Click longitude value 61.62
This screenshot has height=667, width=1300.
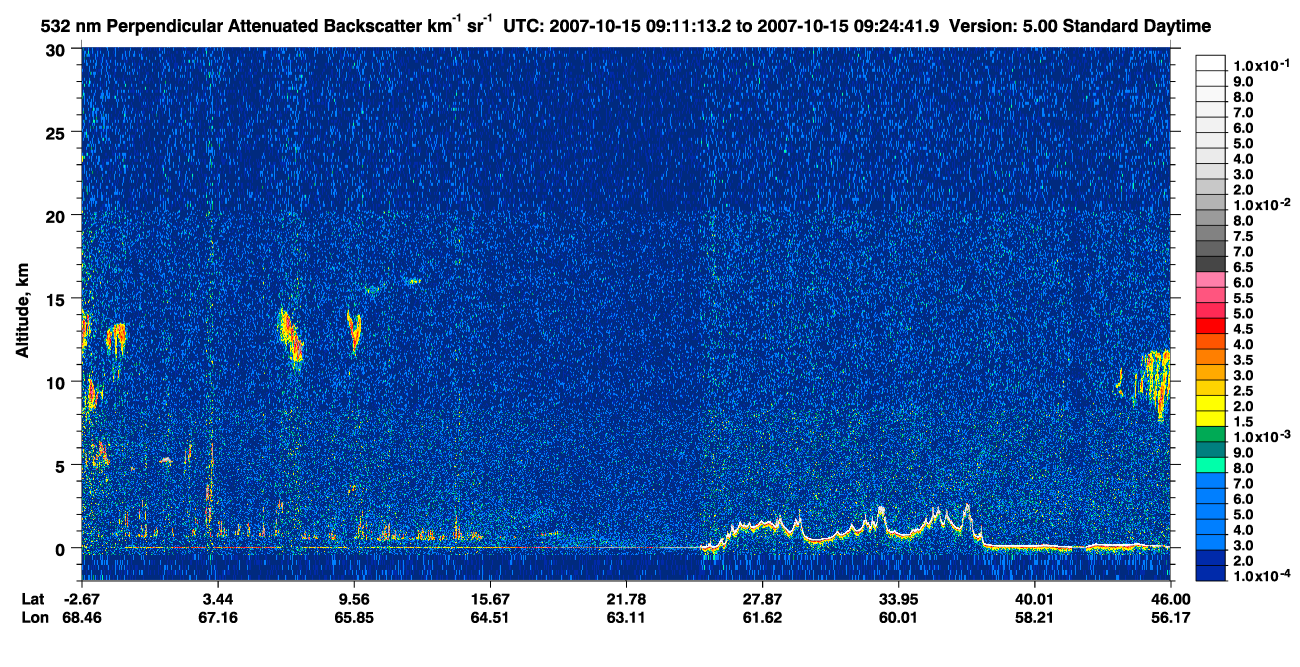(762, 618)
